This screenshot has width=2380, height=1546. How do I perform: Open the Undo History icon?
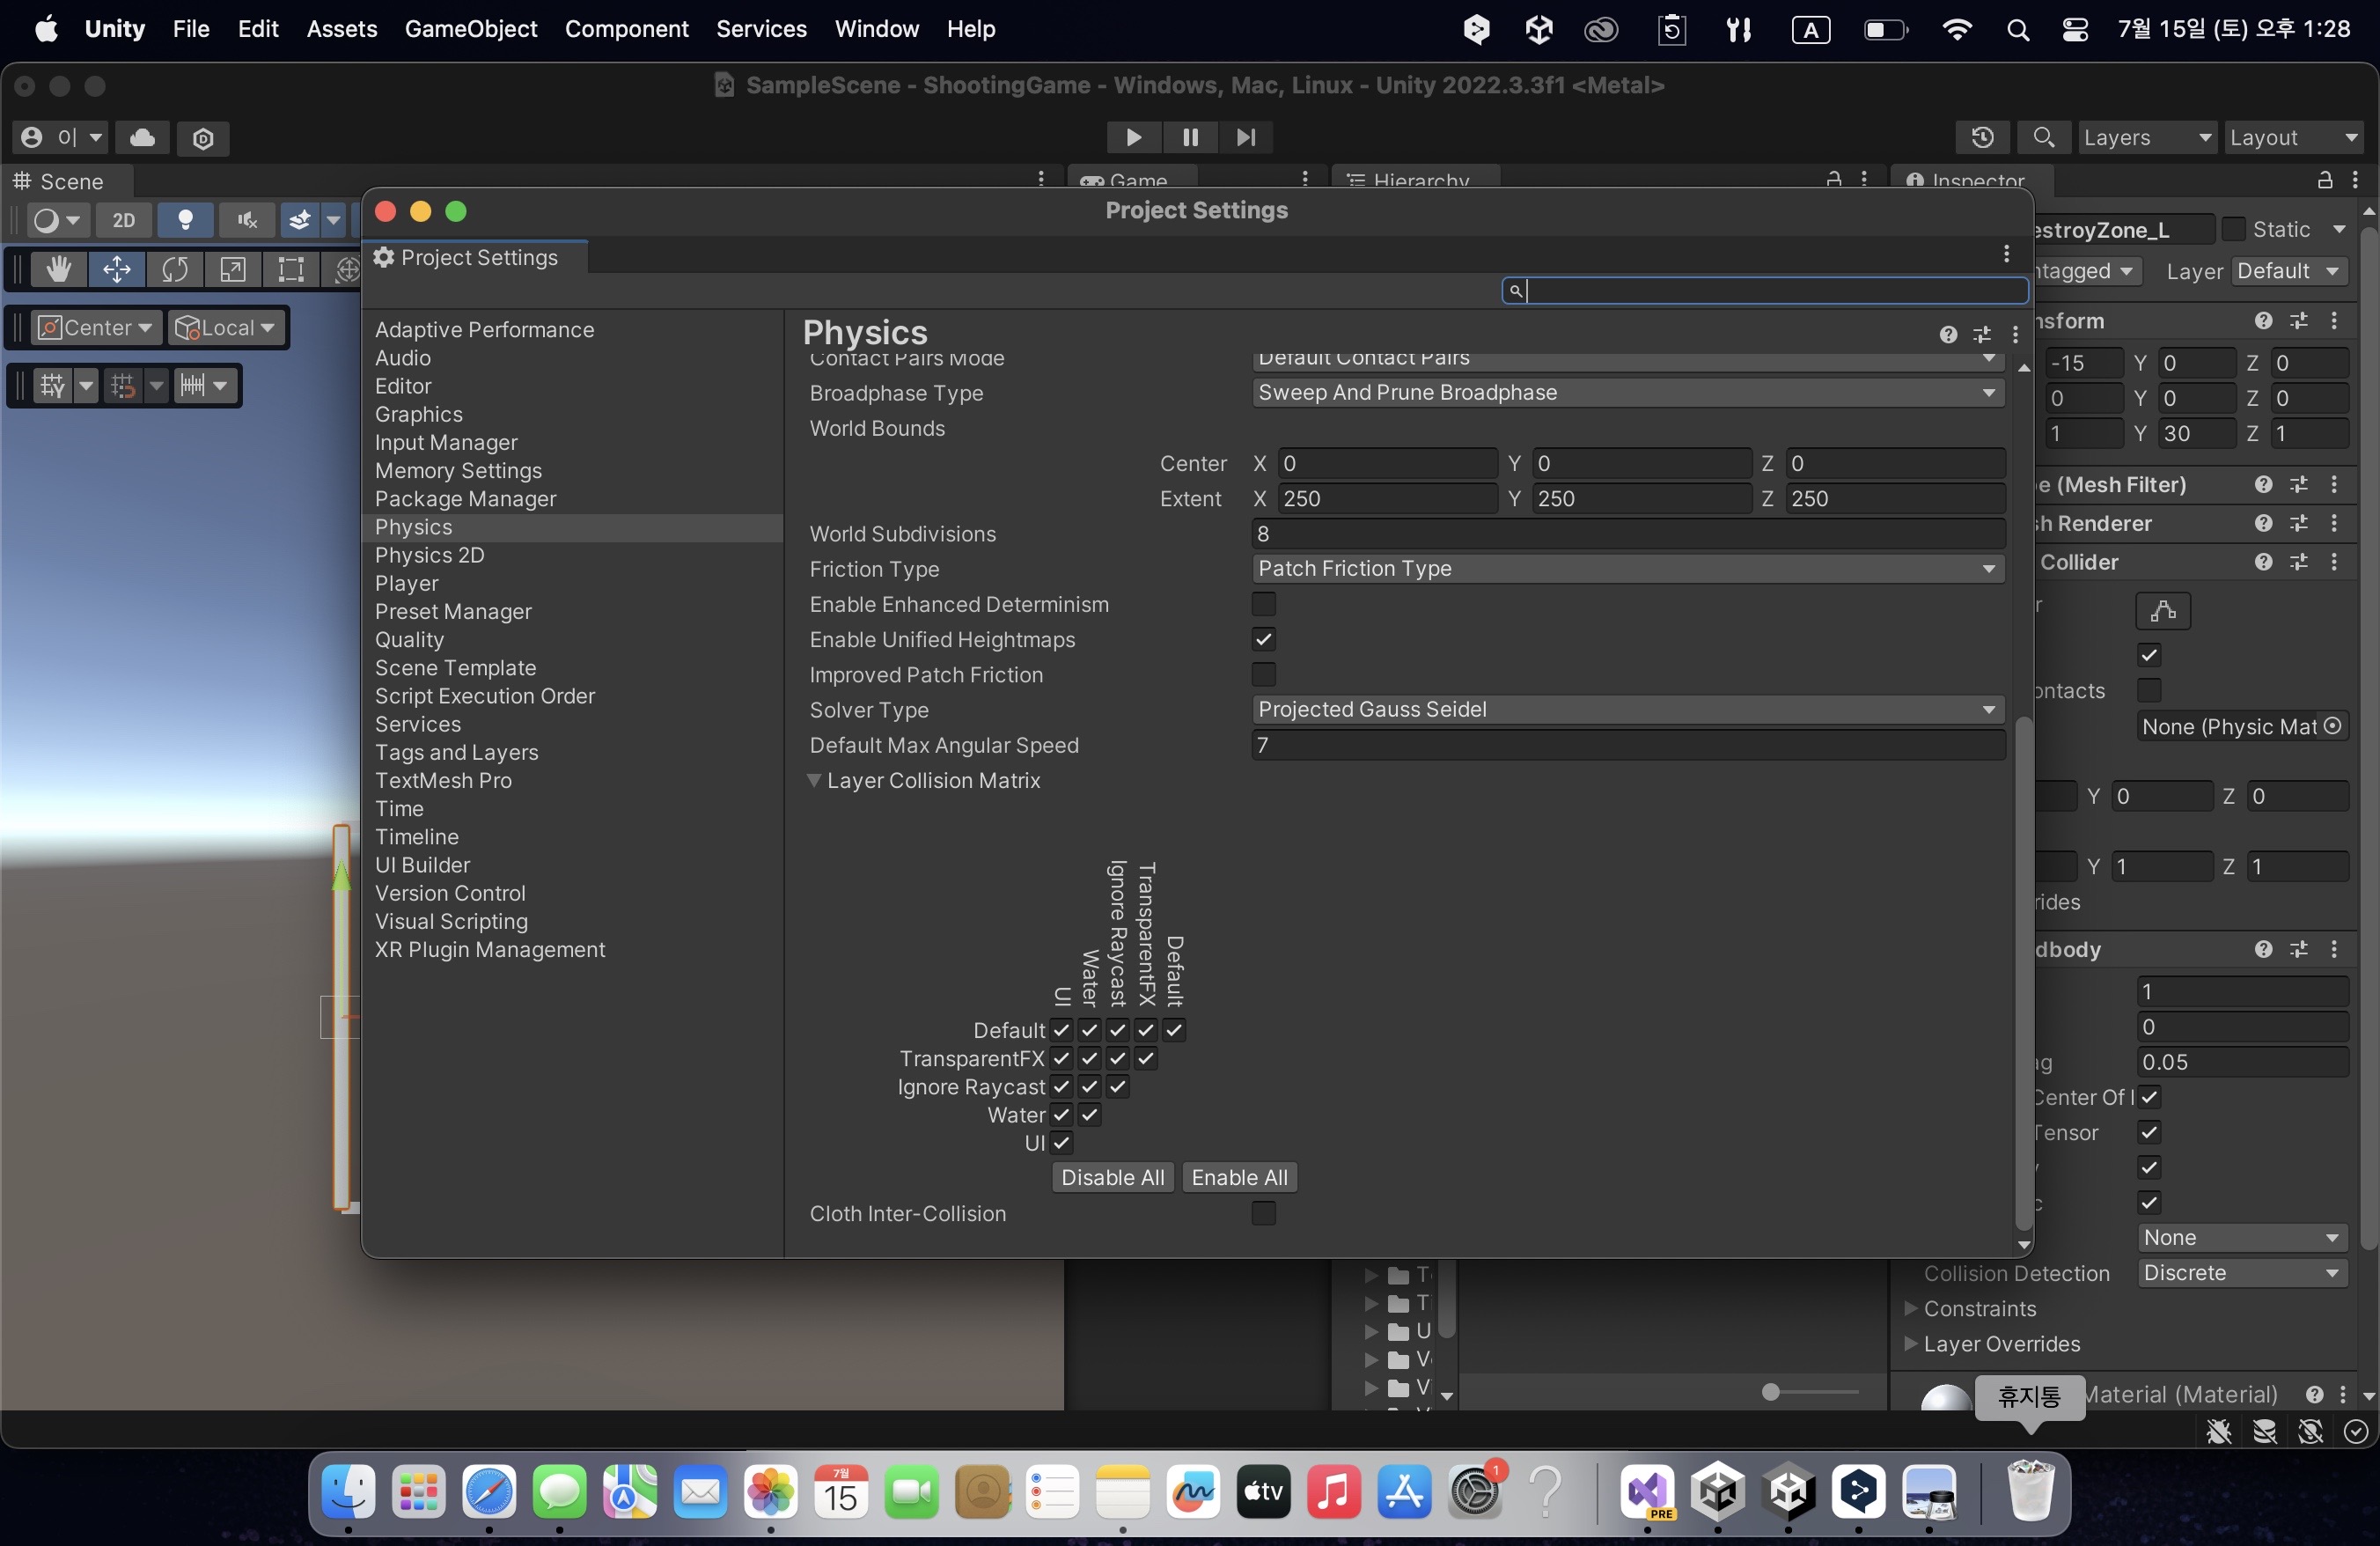coord(1982,137)
